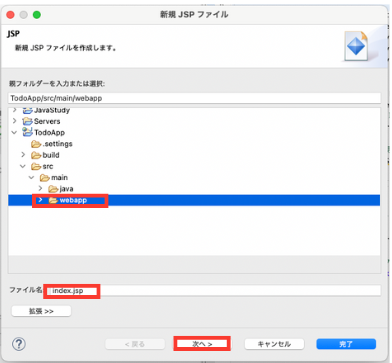The image size is (392, 363).
Task: Expand the webapp folder chevron
Action: tap(40, 200)
